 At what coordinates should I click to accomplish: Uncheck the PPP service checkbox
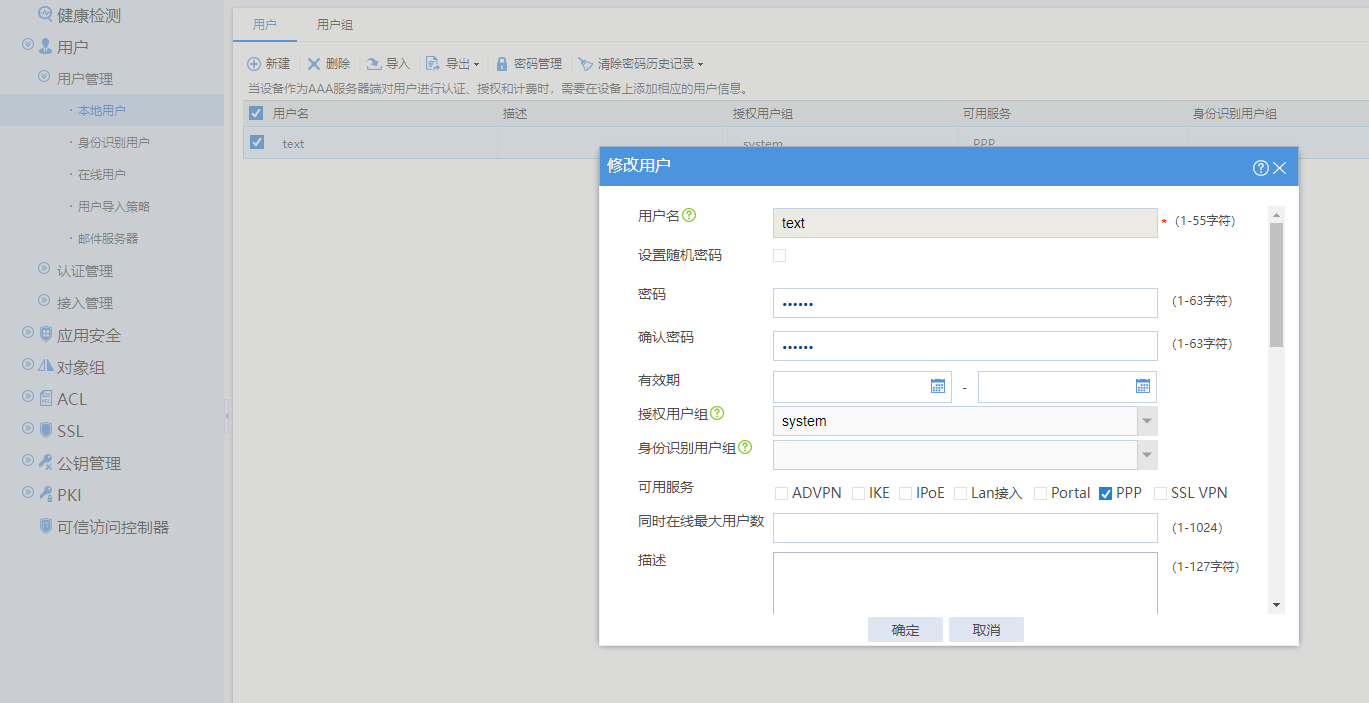[1105, 493]
